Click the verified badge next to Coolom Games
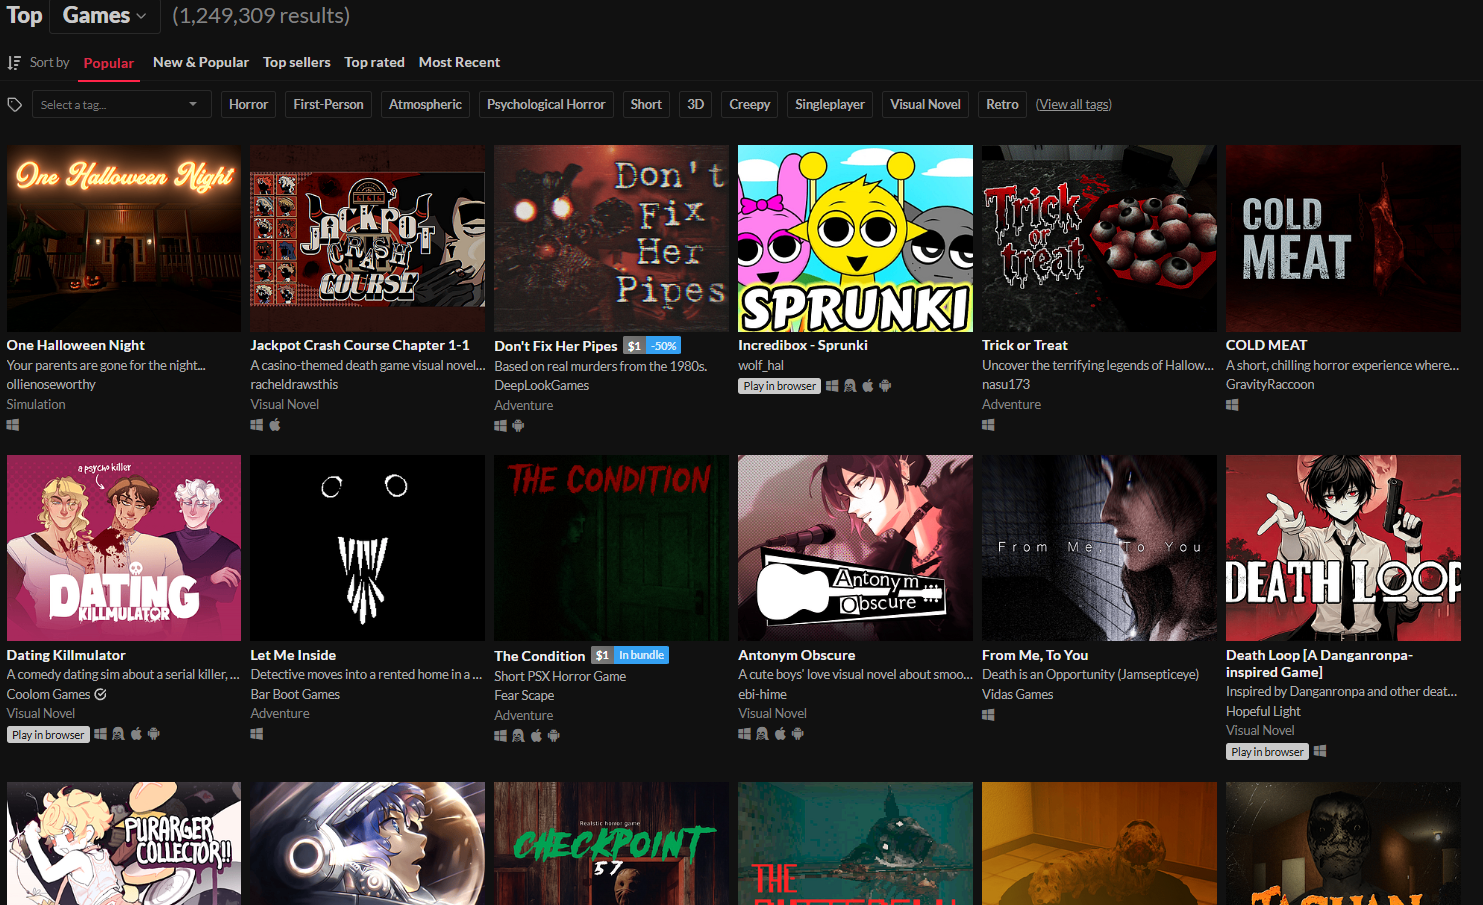Screen dimensions: 1483x905 point(101,694)
